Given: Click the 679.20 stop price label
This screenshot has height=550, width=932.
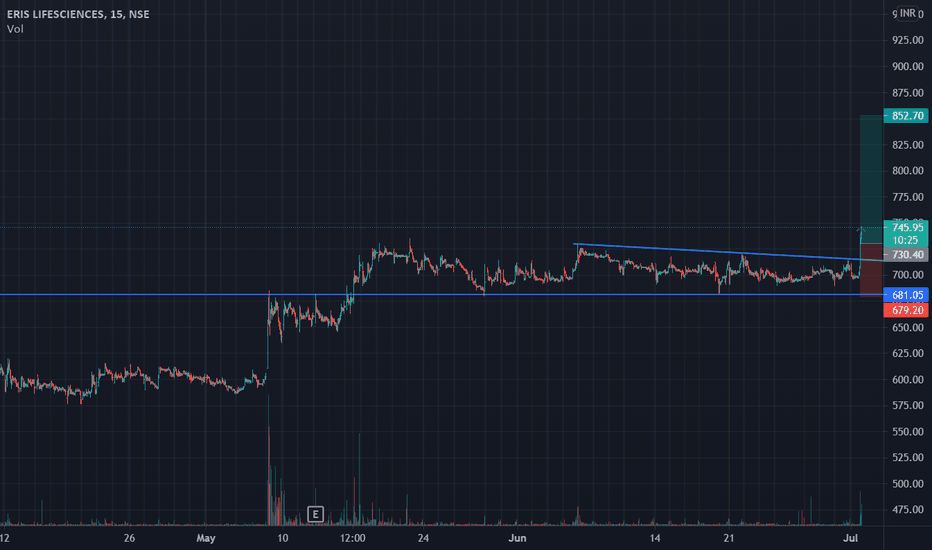Looking at the screenshot, I should (x=906, y=310).
